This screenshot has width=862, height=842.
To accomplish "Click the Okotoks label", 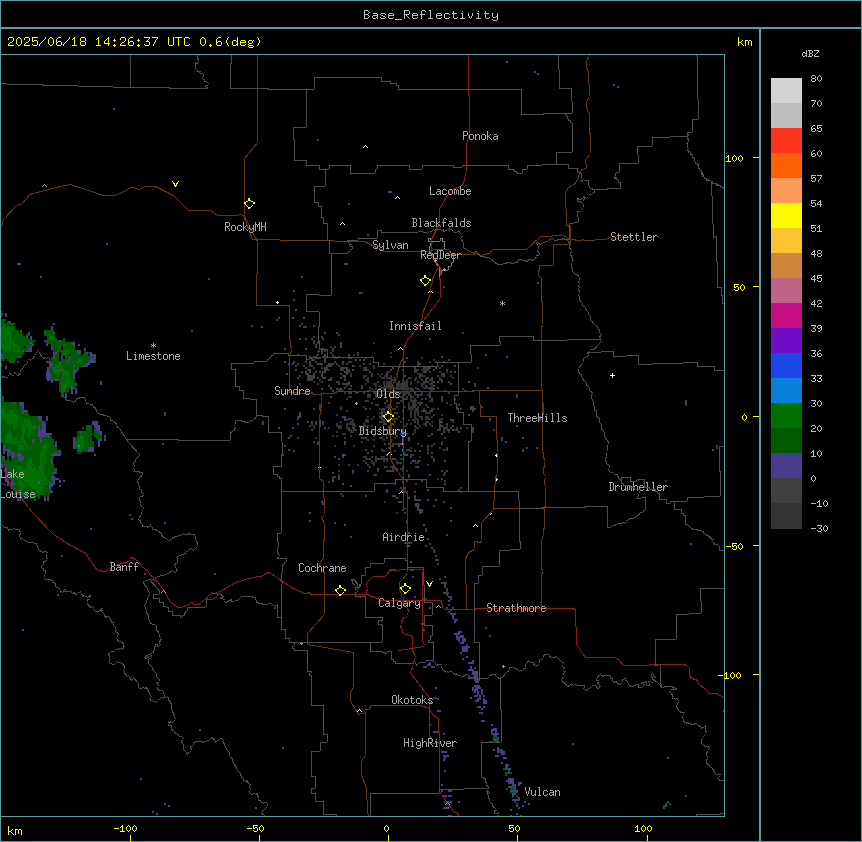I will (412, 700).
